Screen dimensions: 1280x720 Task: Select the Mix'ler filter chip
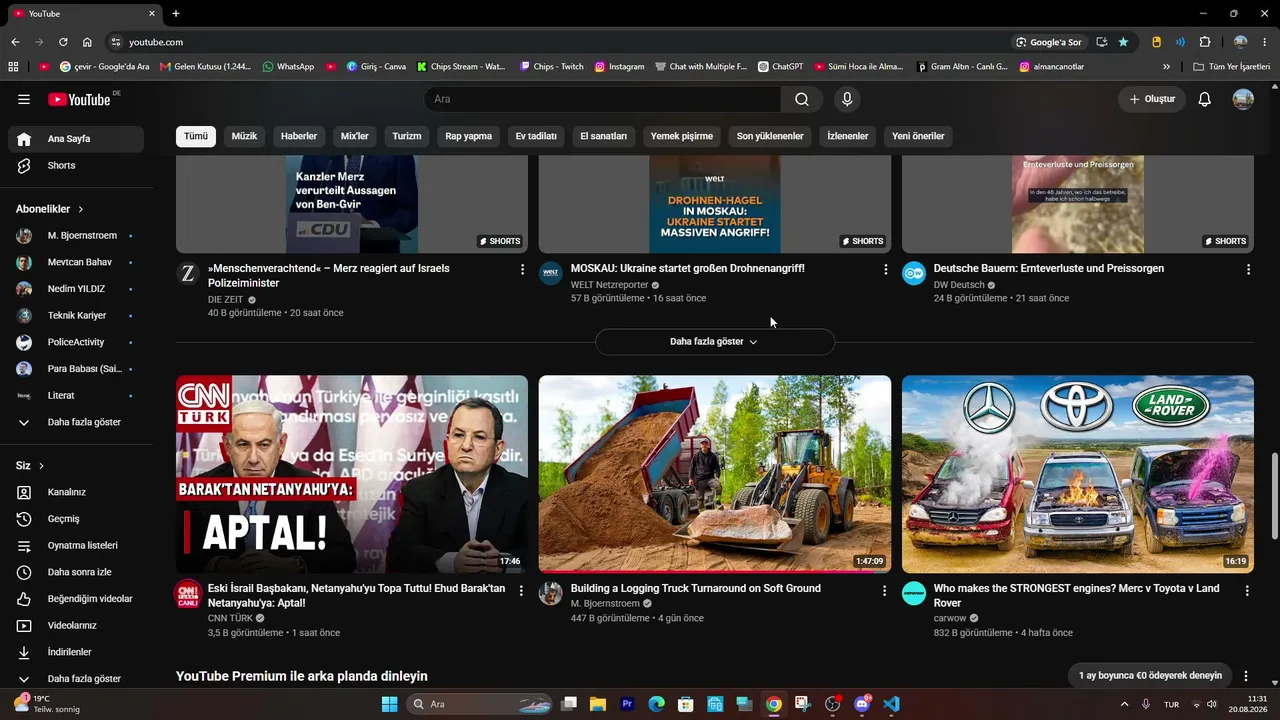355,136
